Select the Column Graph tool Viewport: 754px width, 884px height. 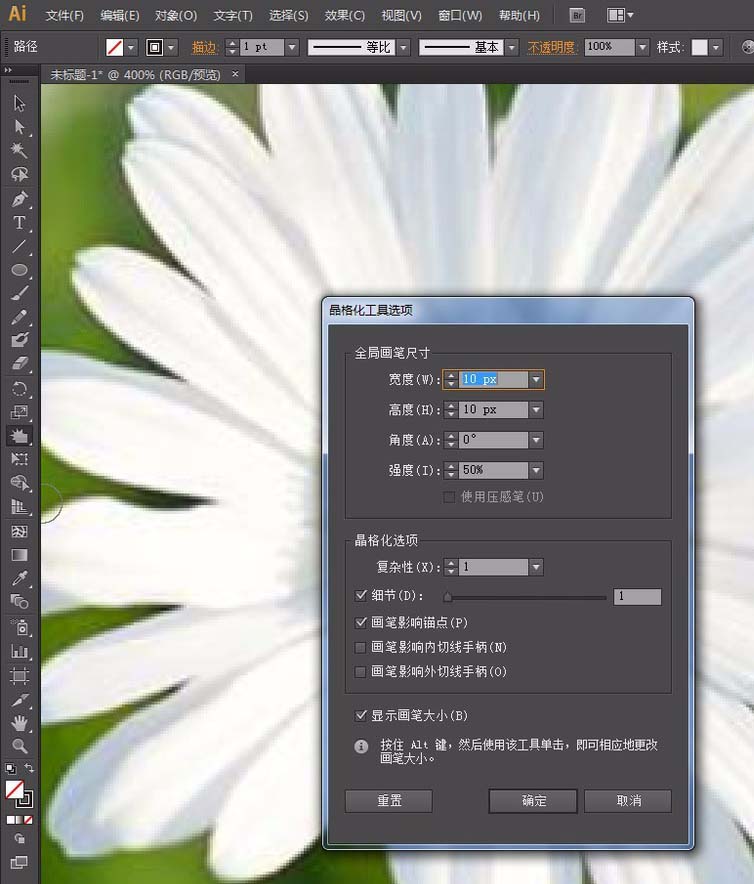pyautogui.click(x=19, y=652)
